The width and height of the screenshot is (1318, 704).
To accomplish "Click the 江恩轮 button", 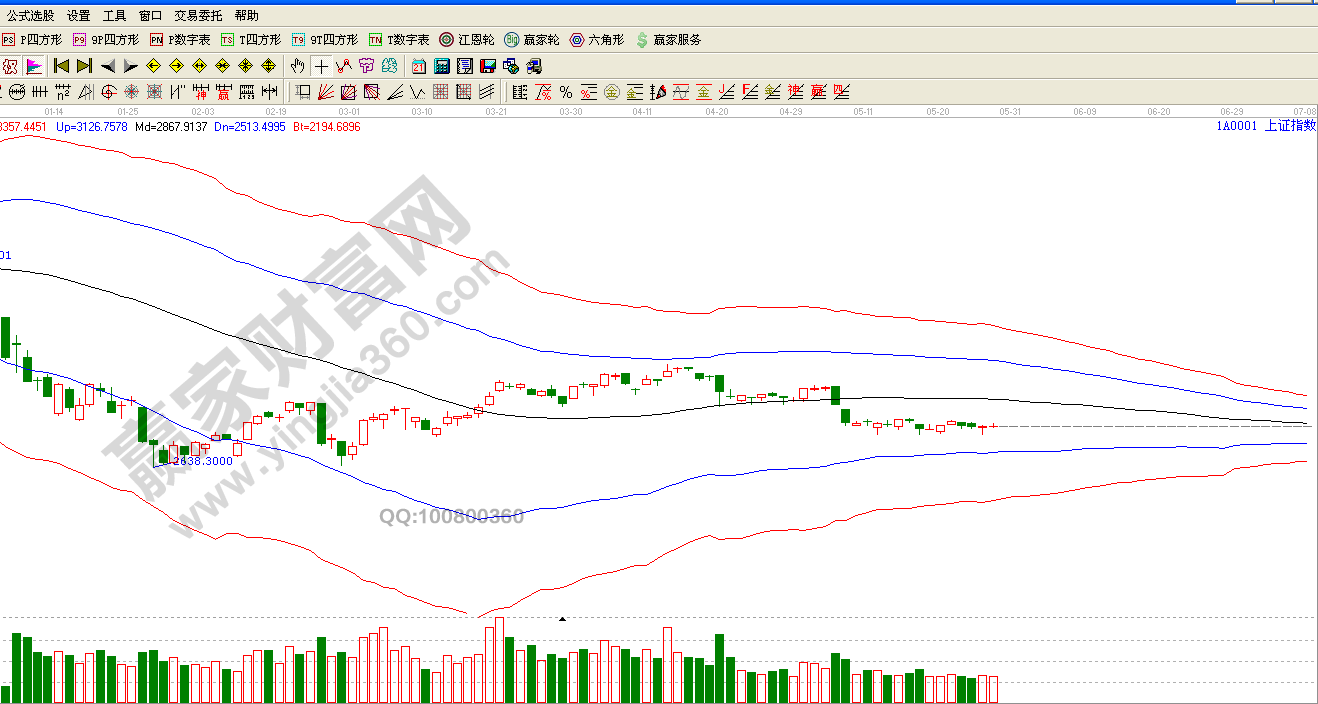I will [467, 40].
